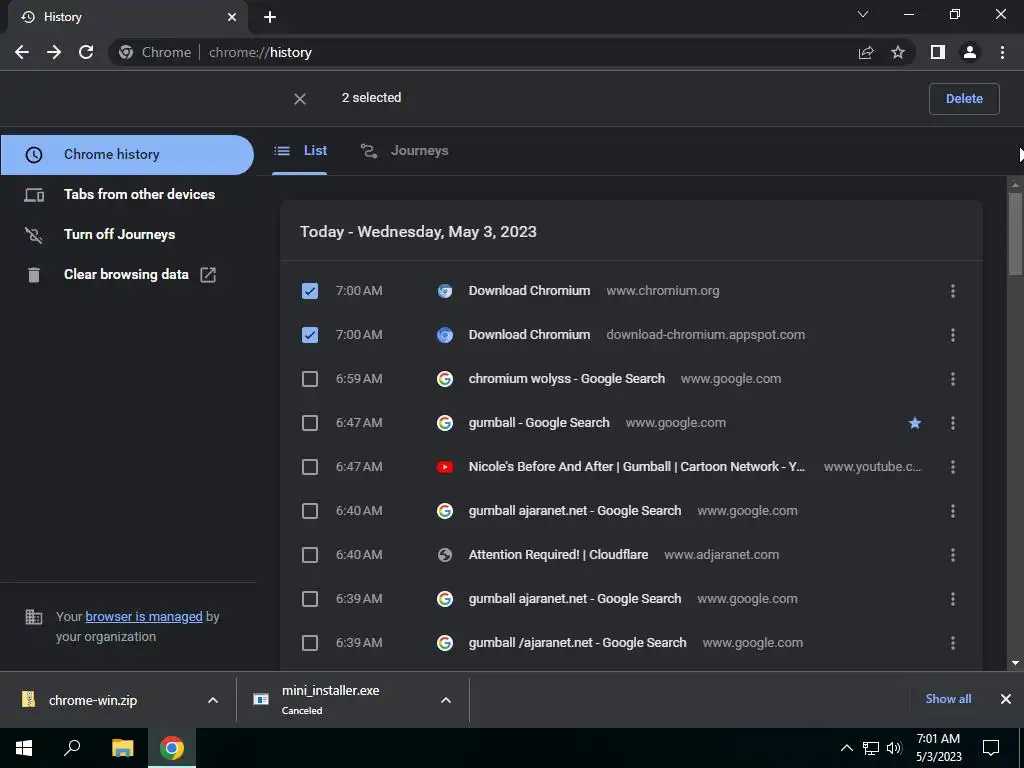Screen dimensions: 1024x768
Task: Click the Chrome taskbar icon
Action: click(x=172, y=748)
